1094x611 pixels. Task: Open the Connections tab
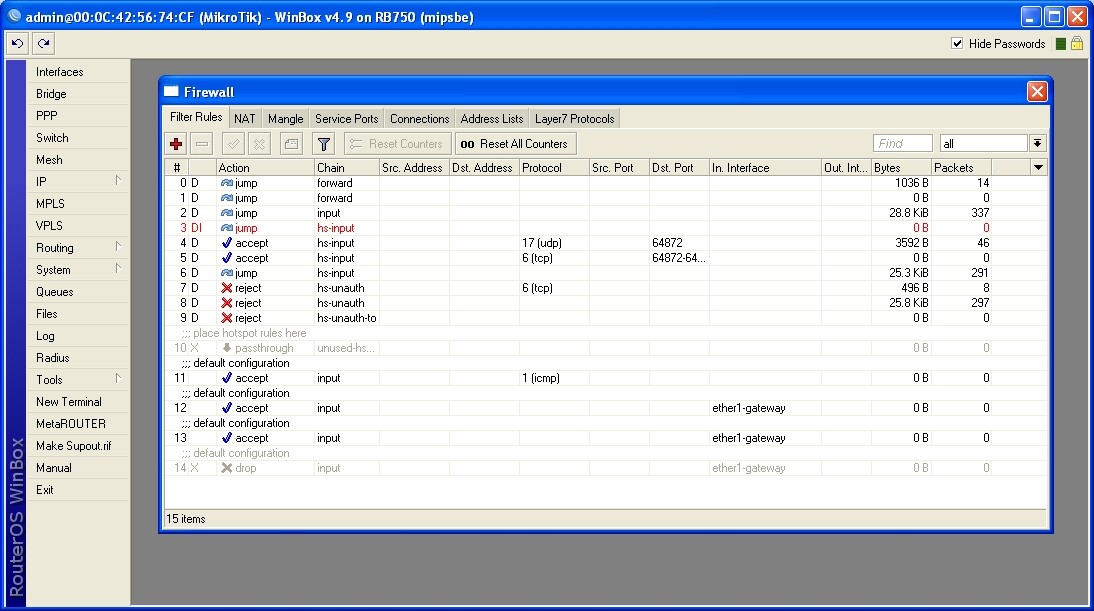(x=419, y=119)
